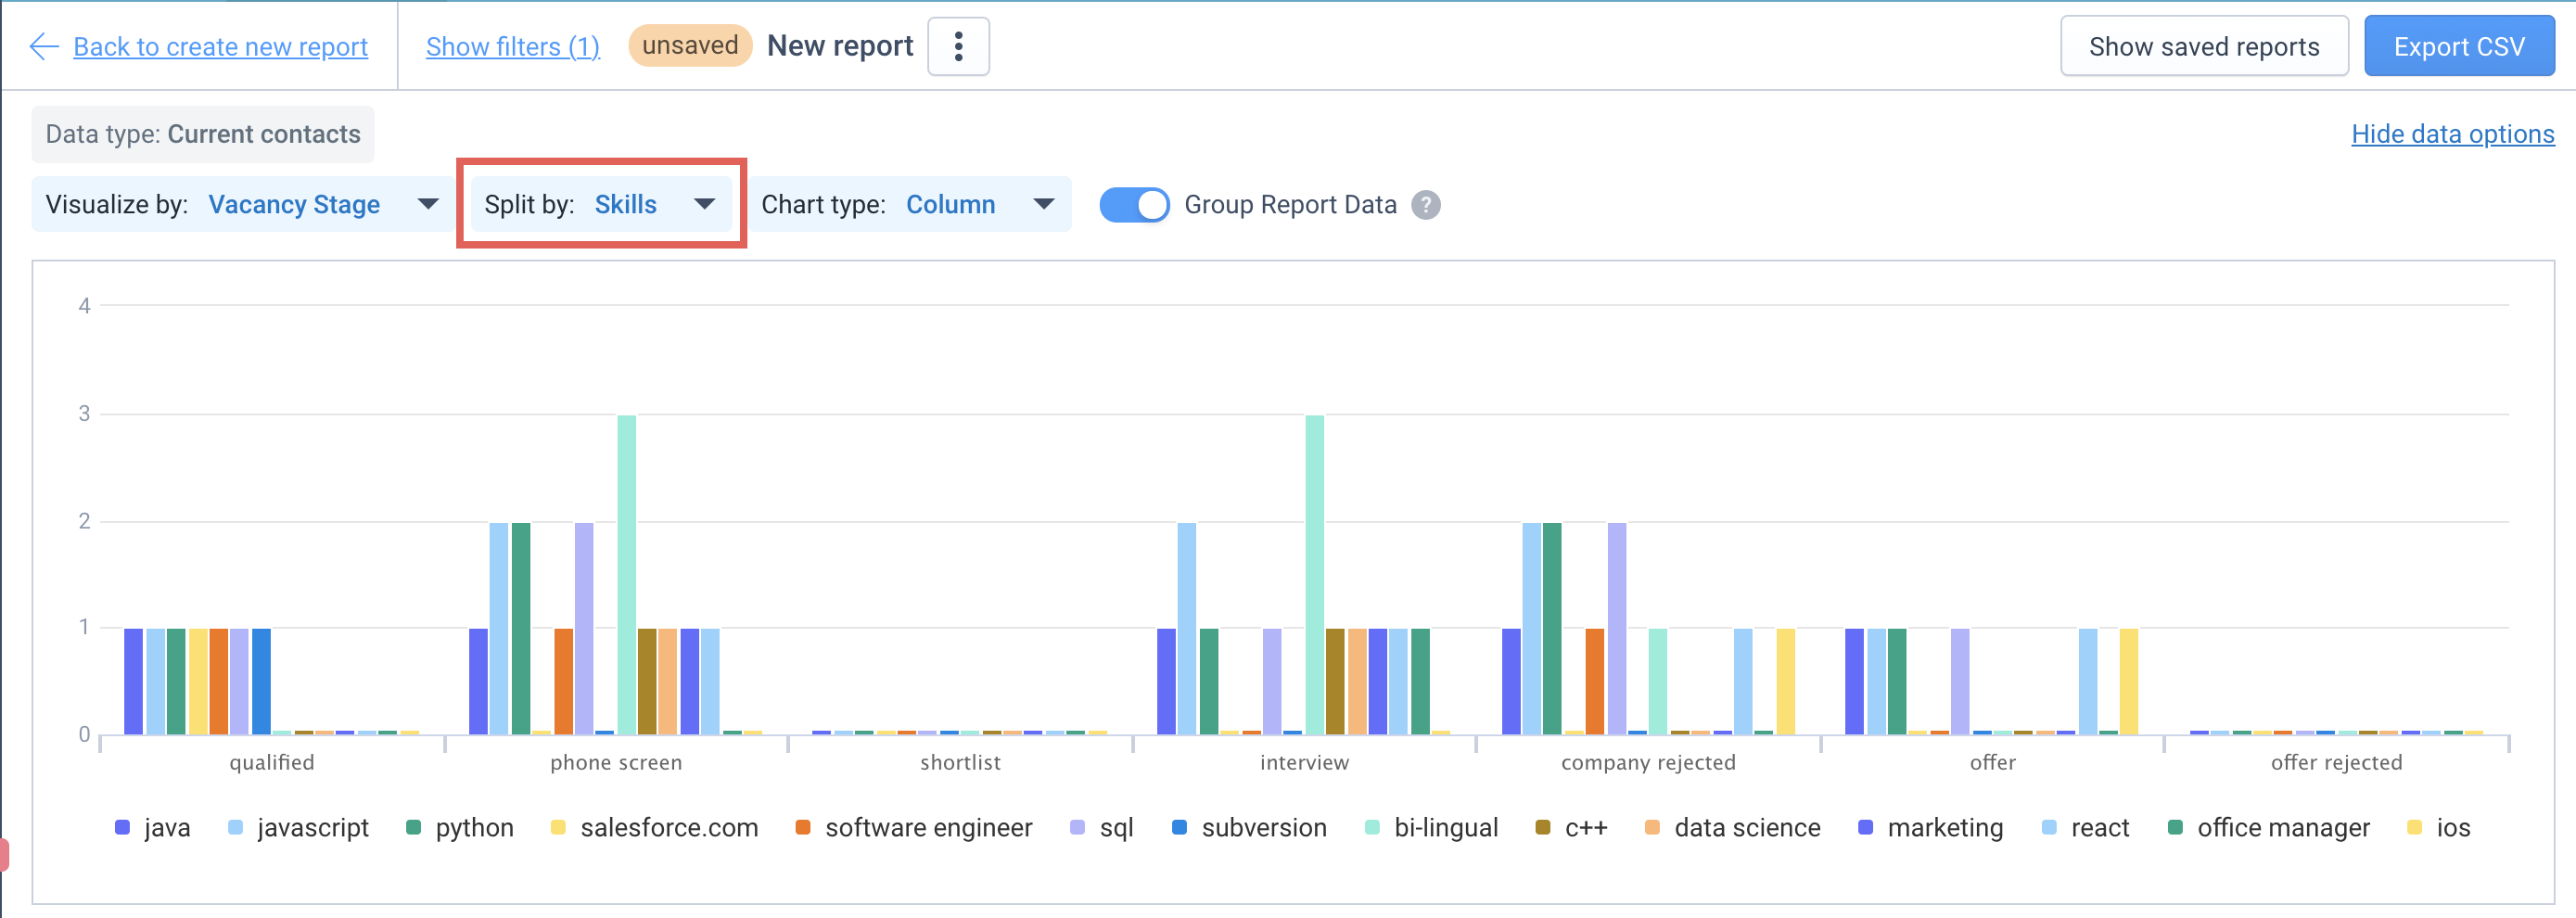Click the Export CSV button
Image resolution: width=2576 pixels, height=918 pixels.
pos(2458,46)
